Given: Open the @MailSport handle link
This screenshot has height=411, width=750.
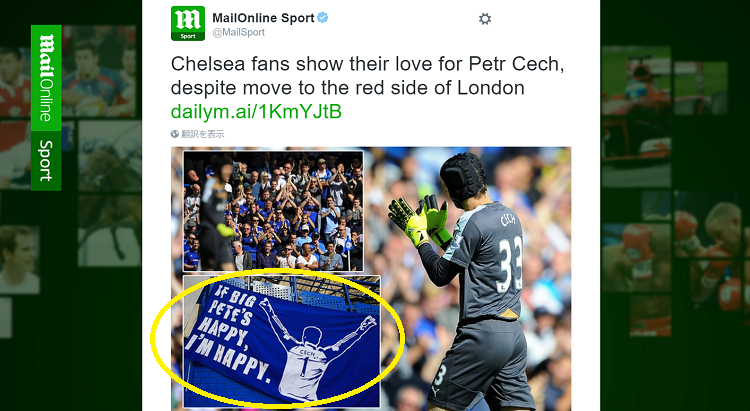Looking at the screenshot, I should 239,33.
